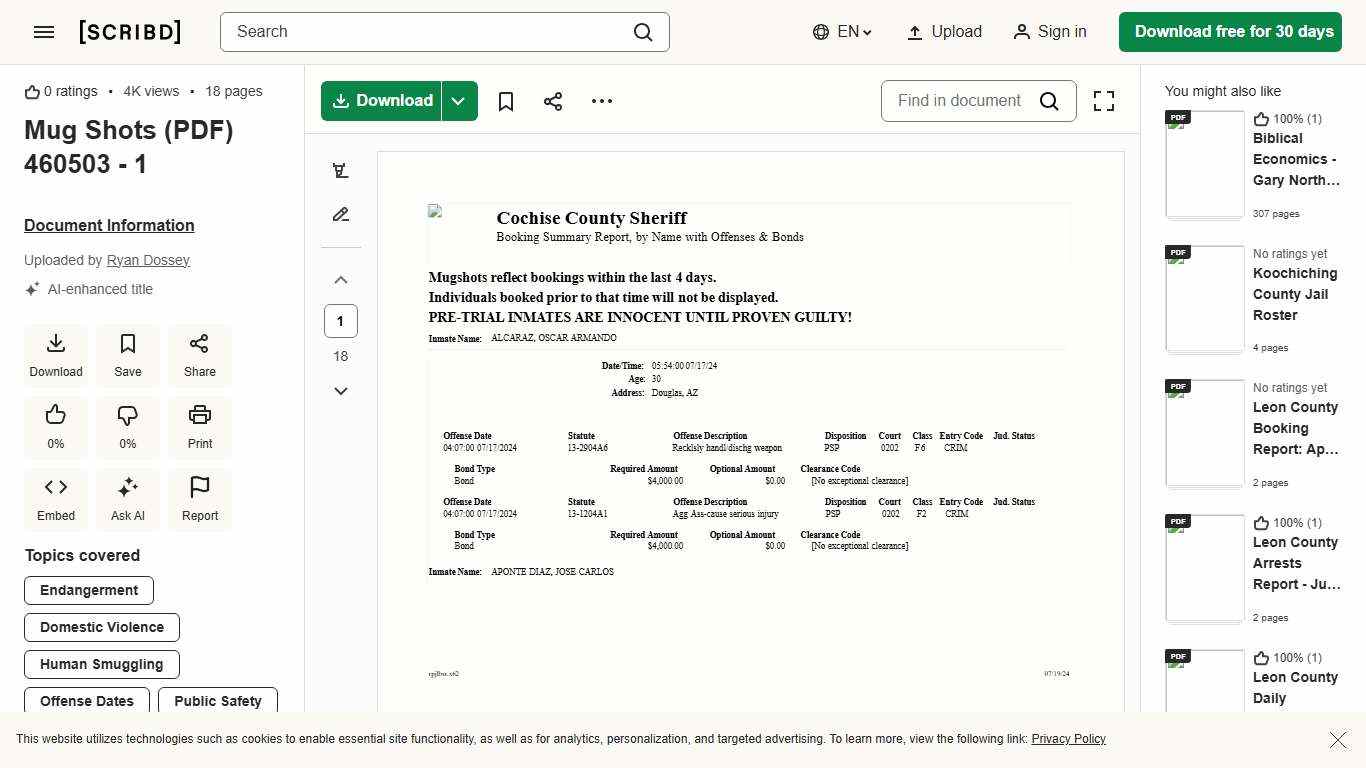The height and width of the screenshot is (768, 1366).
Task: Toggle thumbs down rating for document
Action: (128, 427)
